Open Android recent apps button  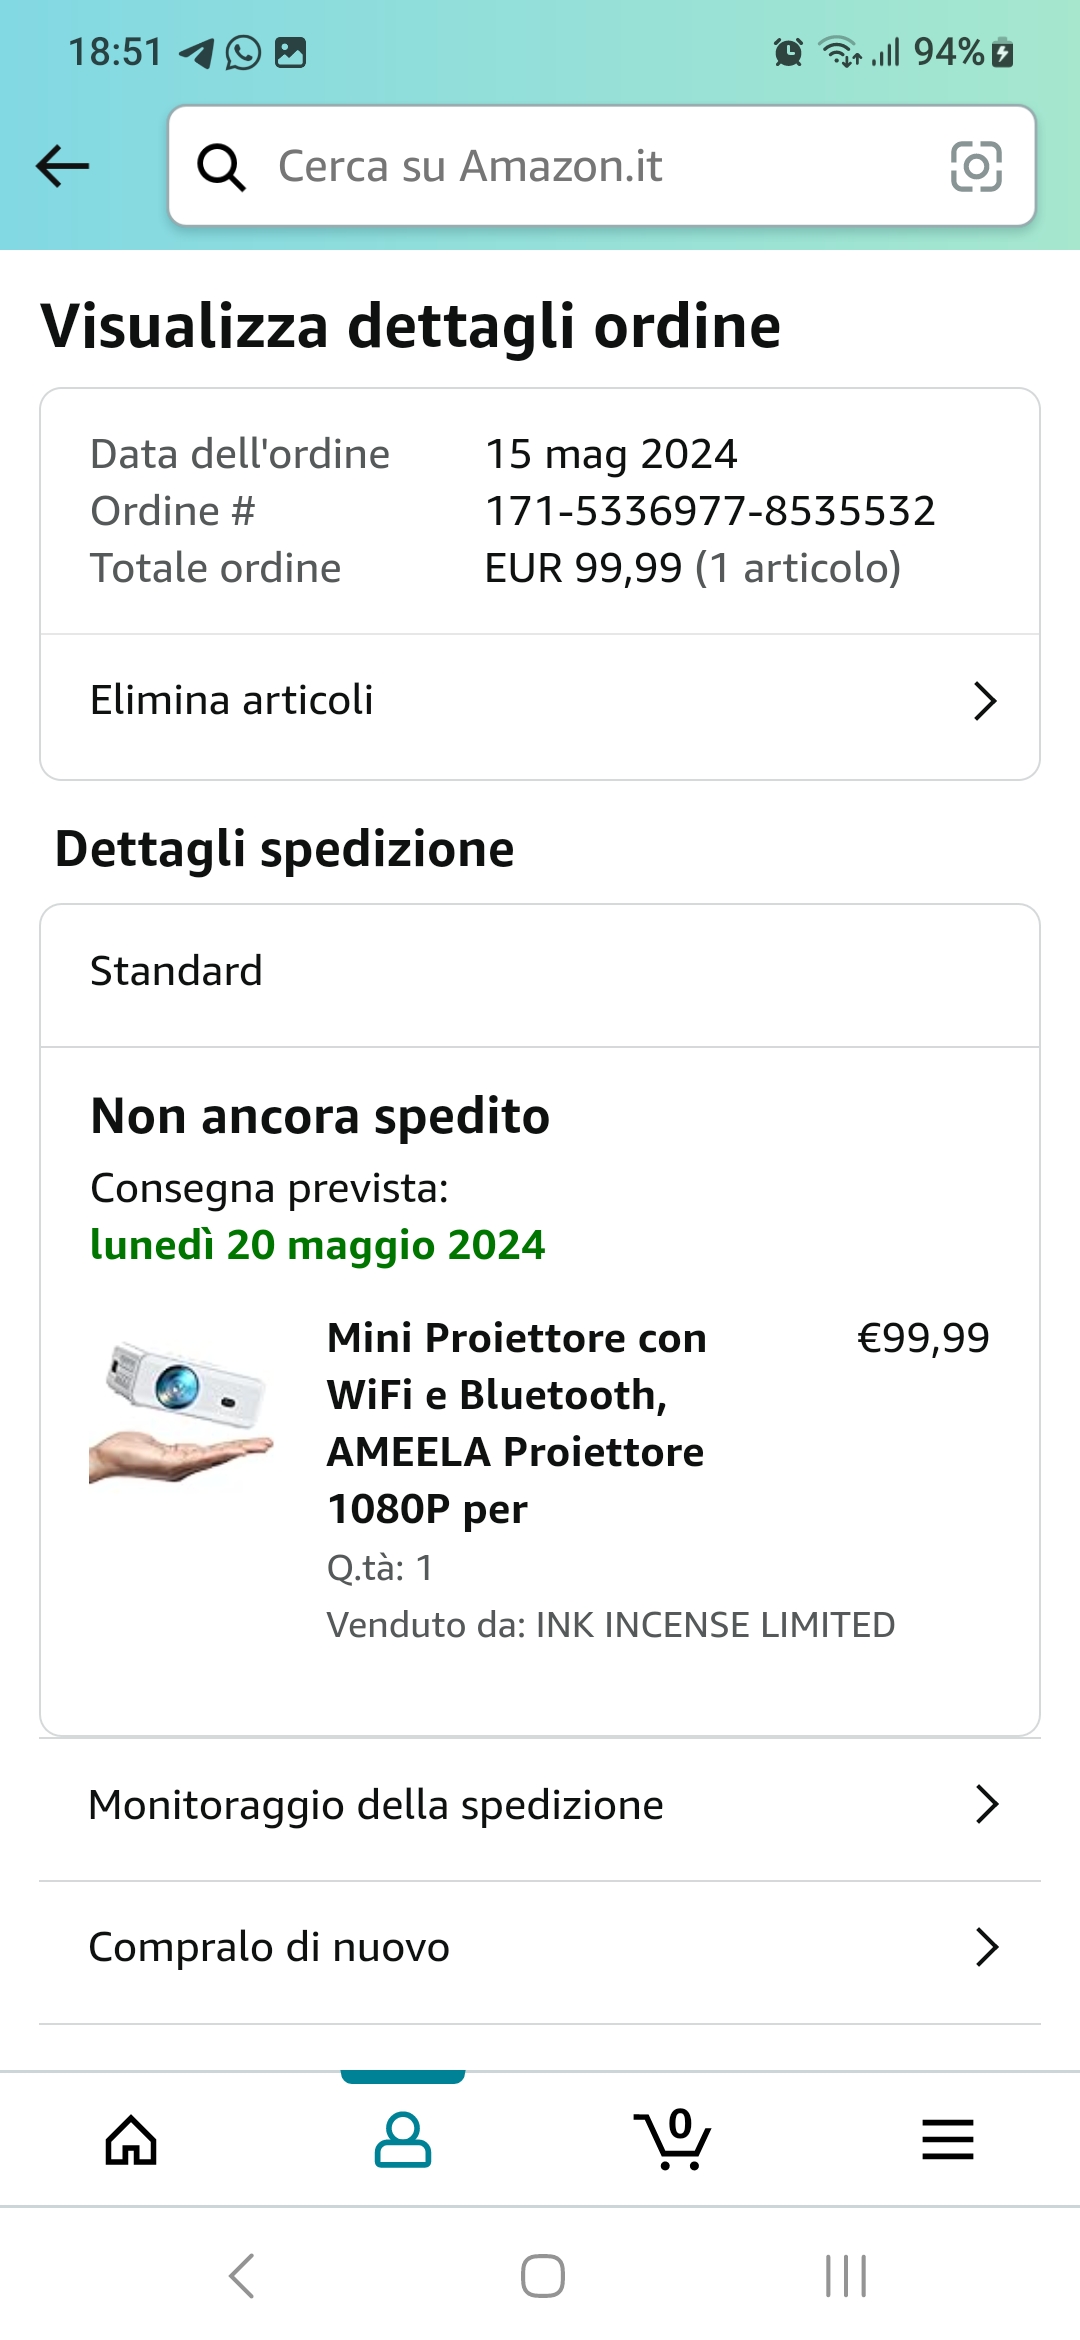coord(845,2276)
